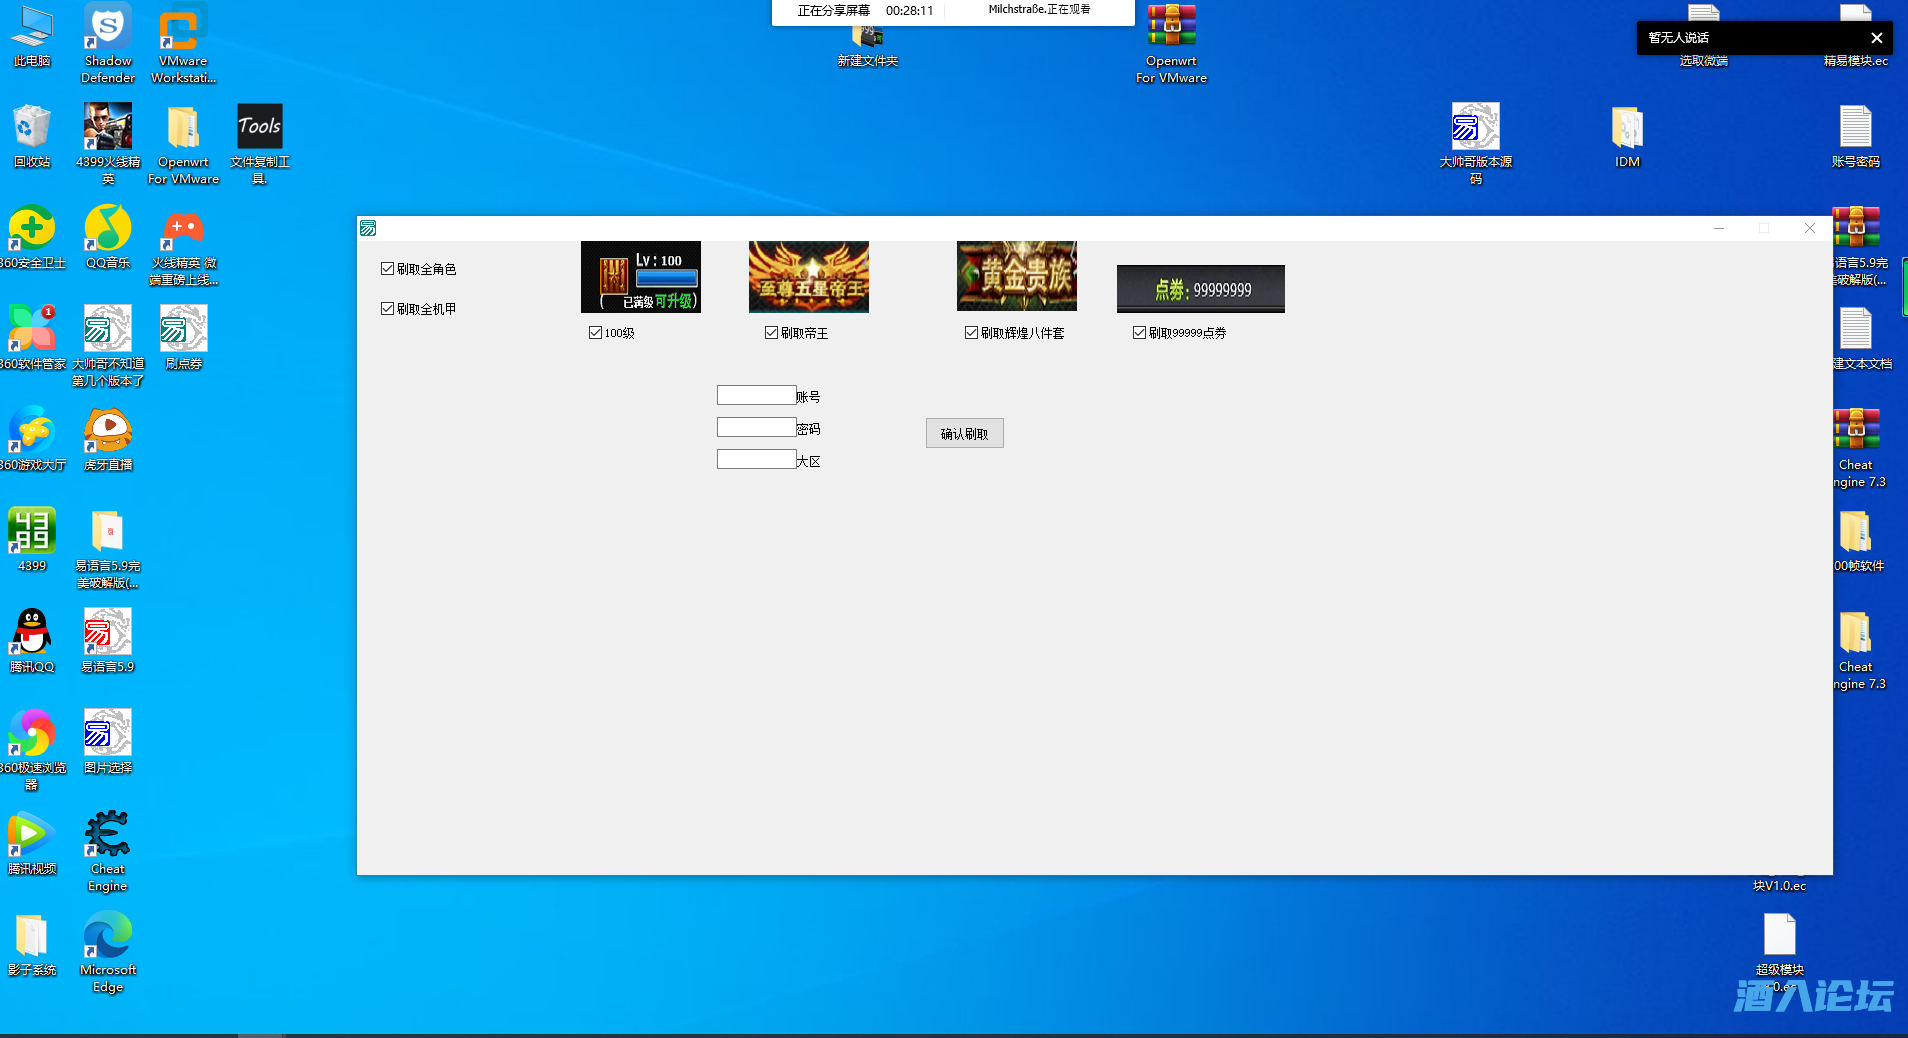Open 易语言5.9 desktop shortcut
The image size is (1908, 1038).
107,634
